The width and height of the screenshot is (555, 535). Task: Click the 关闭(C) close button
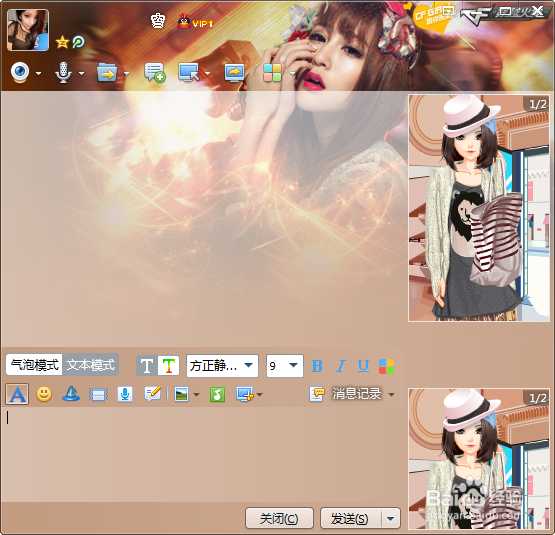click(x=279, y=519)
